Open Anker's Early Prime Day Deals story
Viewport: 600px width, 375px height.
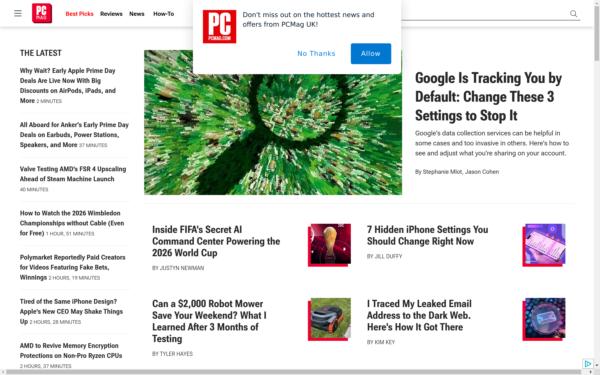74,135
